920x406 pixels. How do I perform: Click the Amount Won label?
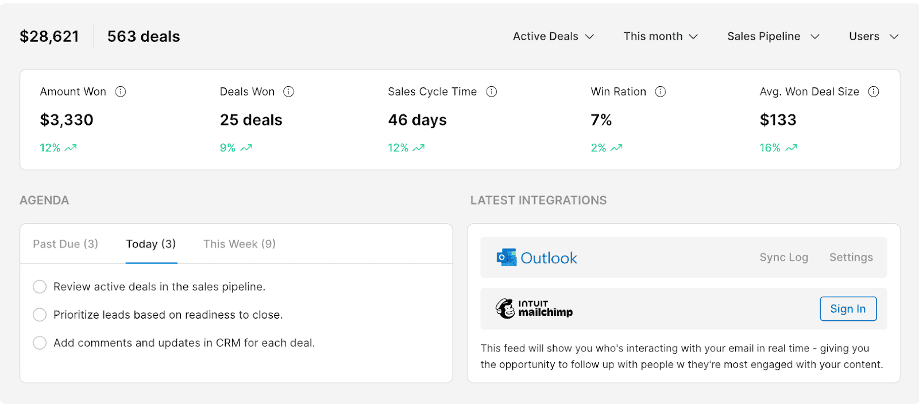[73, 92]
